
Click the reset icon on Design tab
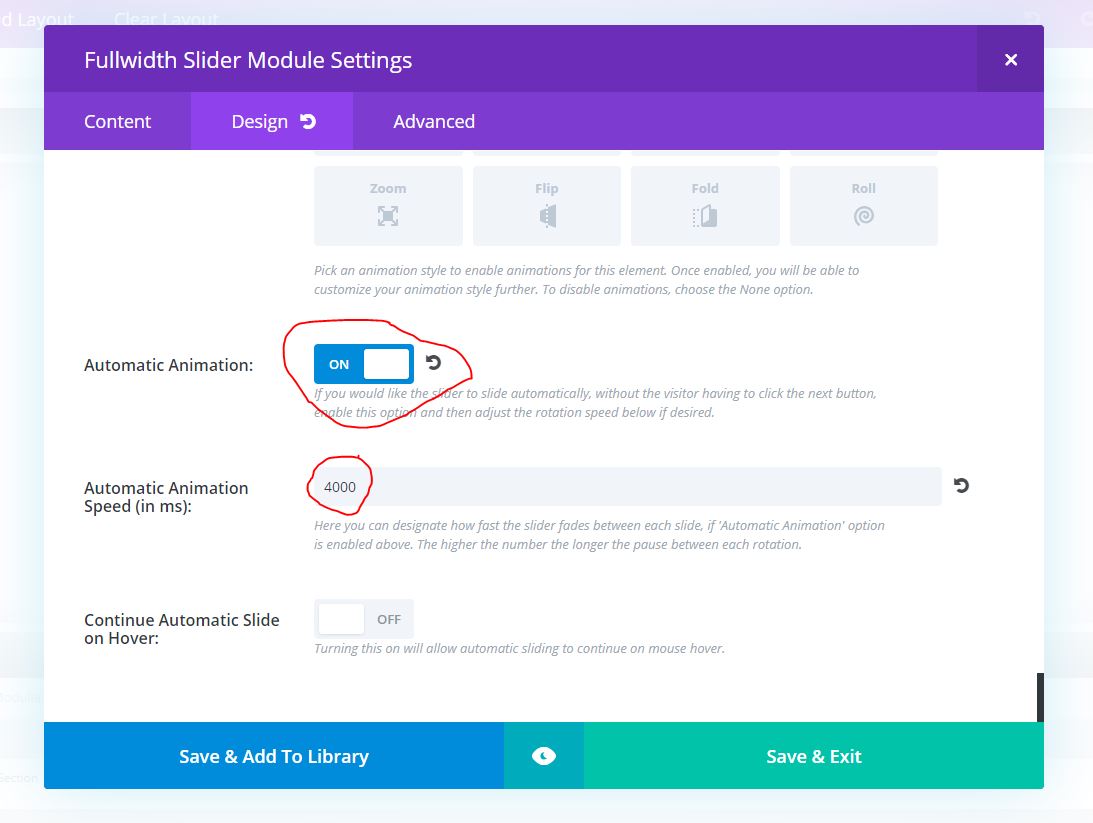tap(308, 121)
